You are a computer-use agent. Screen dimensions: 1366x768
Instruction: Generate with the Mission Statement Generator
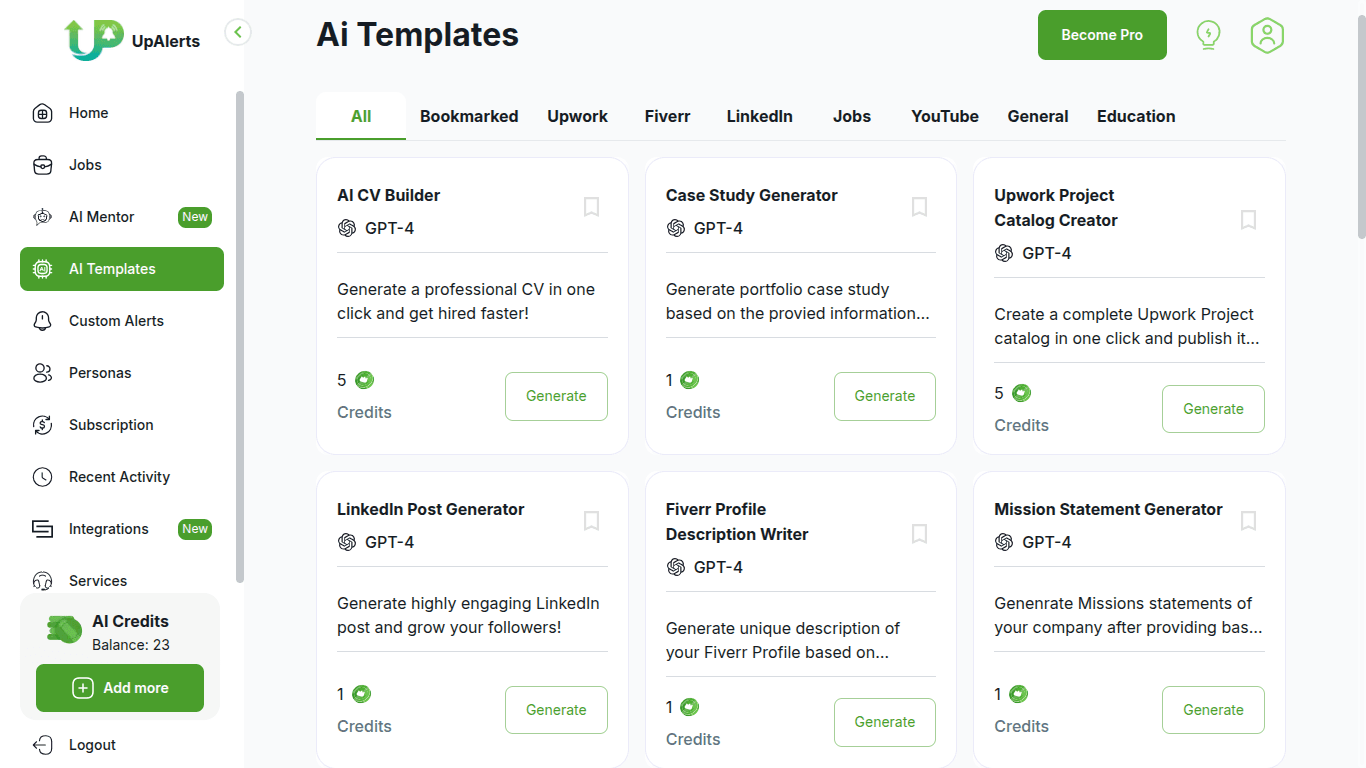[x=1213, y=710]
